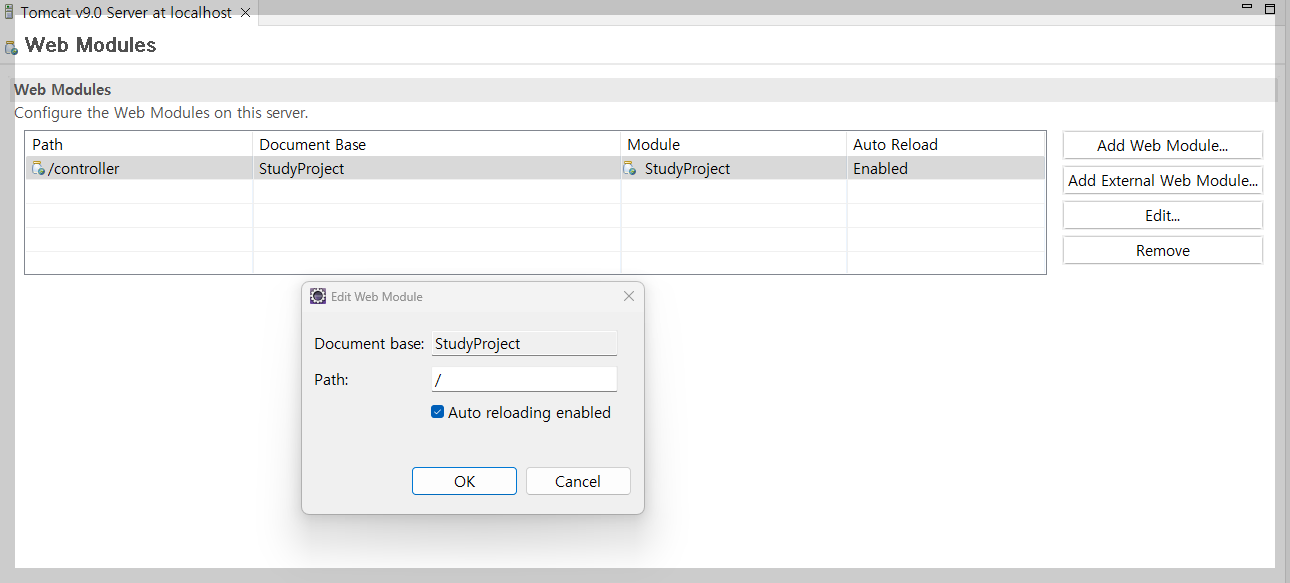Uncheck Auto reloading enabled checkbox
The image size is (1290, 583).
coord(437,412)
